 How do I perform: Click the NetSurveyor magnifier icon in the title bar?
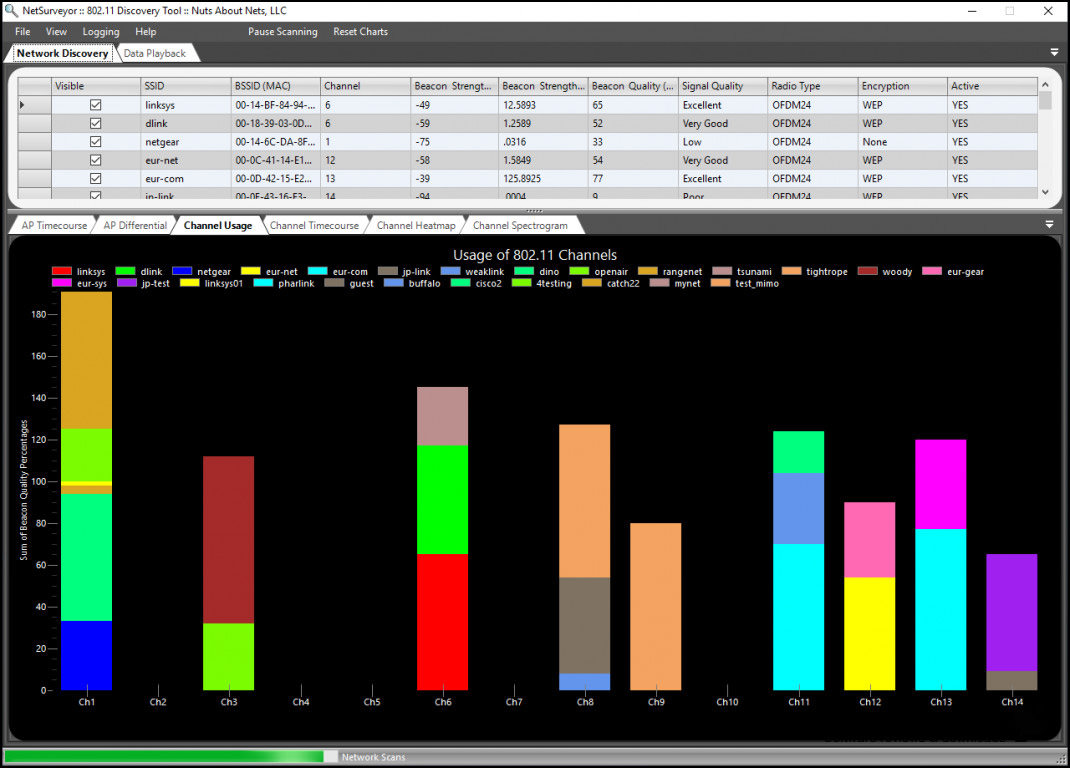tap(10, 10)
